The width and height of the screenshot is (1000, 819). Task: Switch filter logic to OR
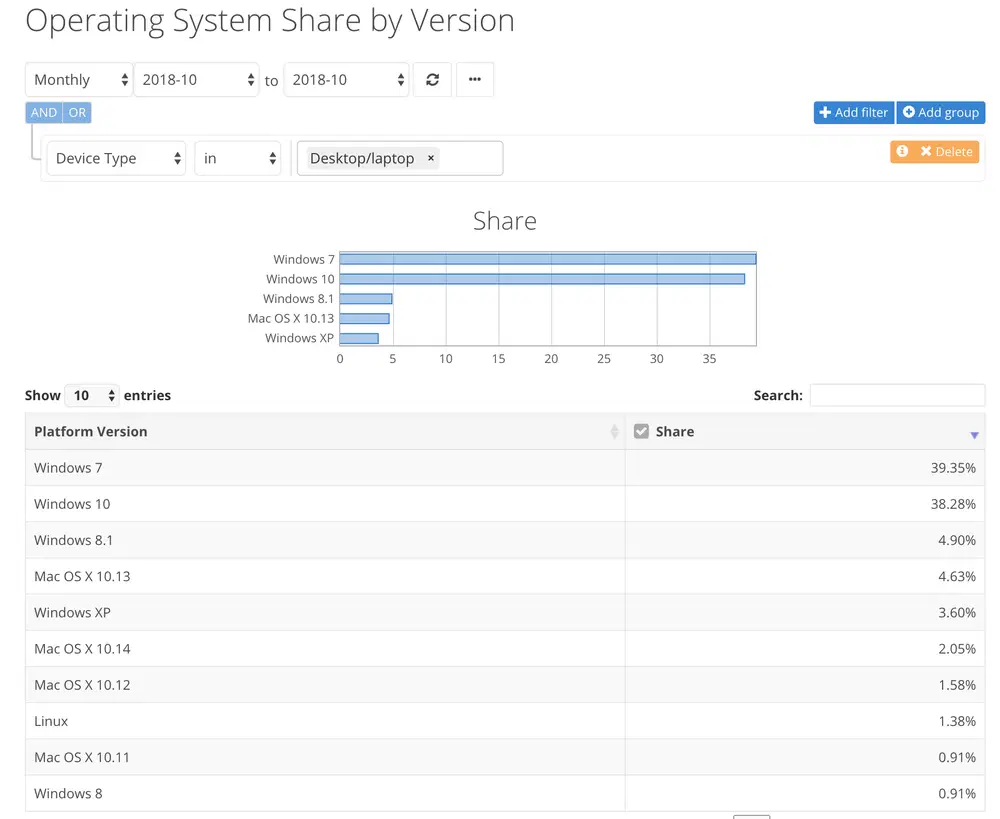(77, 112)
